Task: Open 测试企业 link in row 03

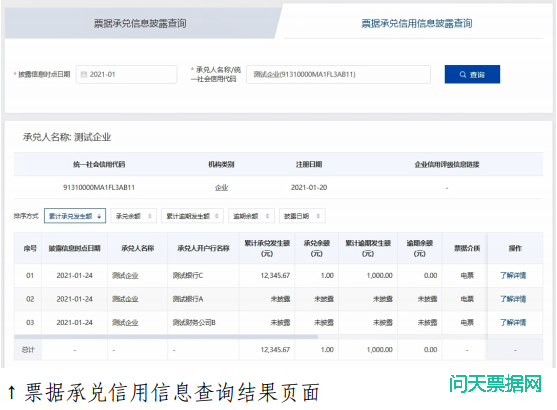Action: pyautogui.click(x=125, y=322)
